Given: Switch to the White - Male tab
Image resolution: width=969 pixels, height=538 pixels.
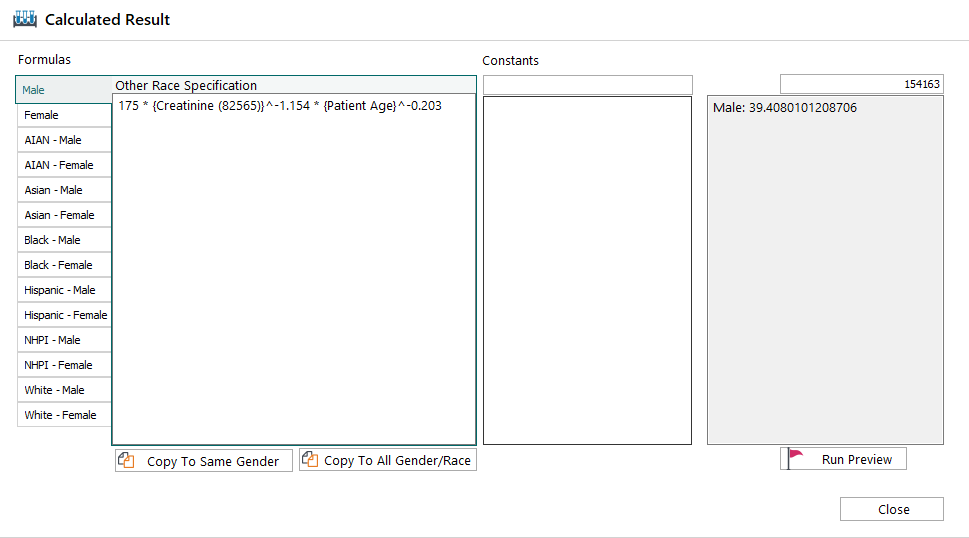Looking at the screenshot, I should tap(64, 390).
